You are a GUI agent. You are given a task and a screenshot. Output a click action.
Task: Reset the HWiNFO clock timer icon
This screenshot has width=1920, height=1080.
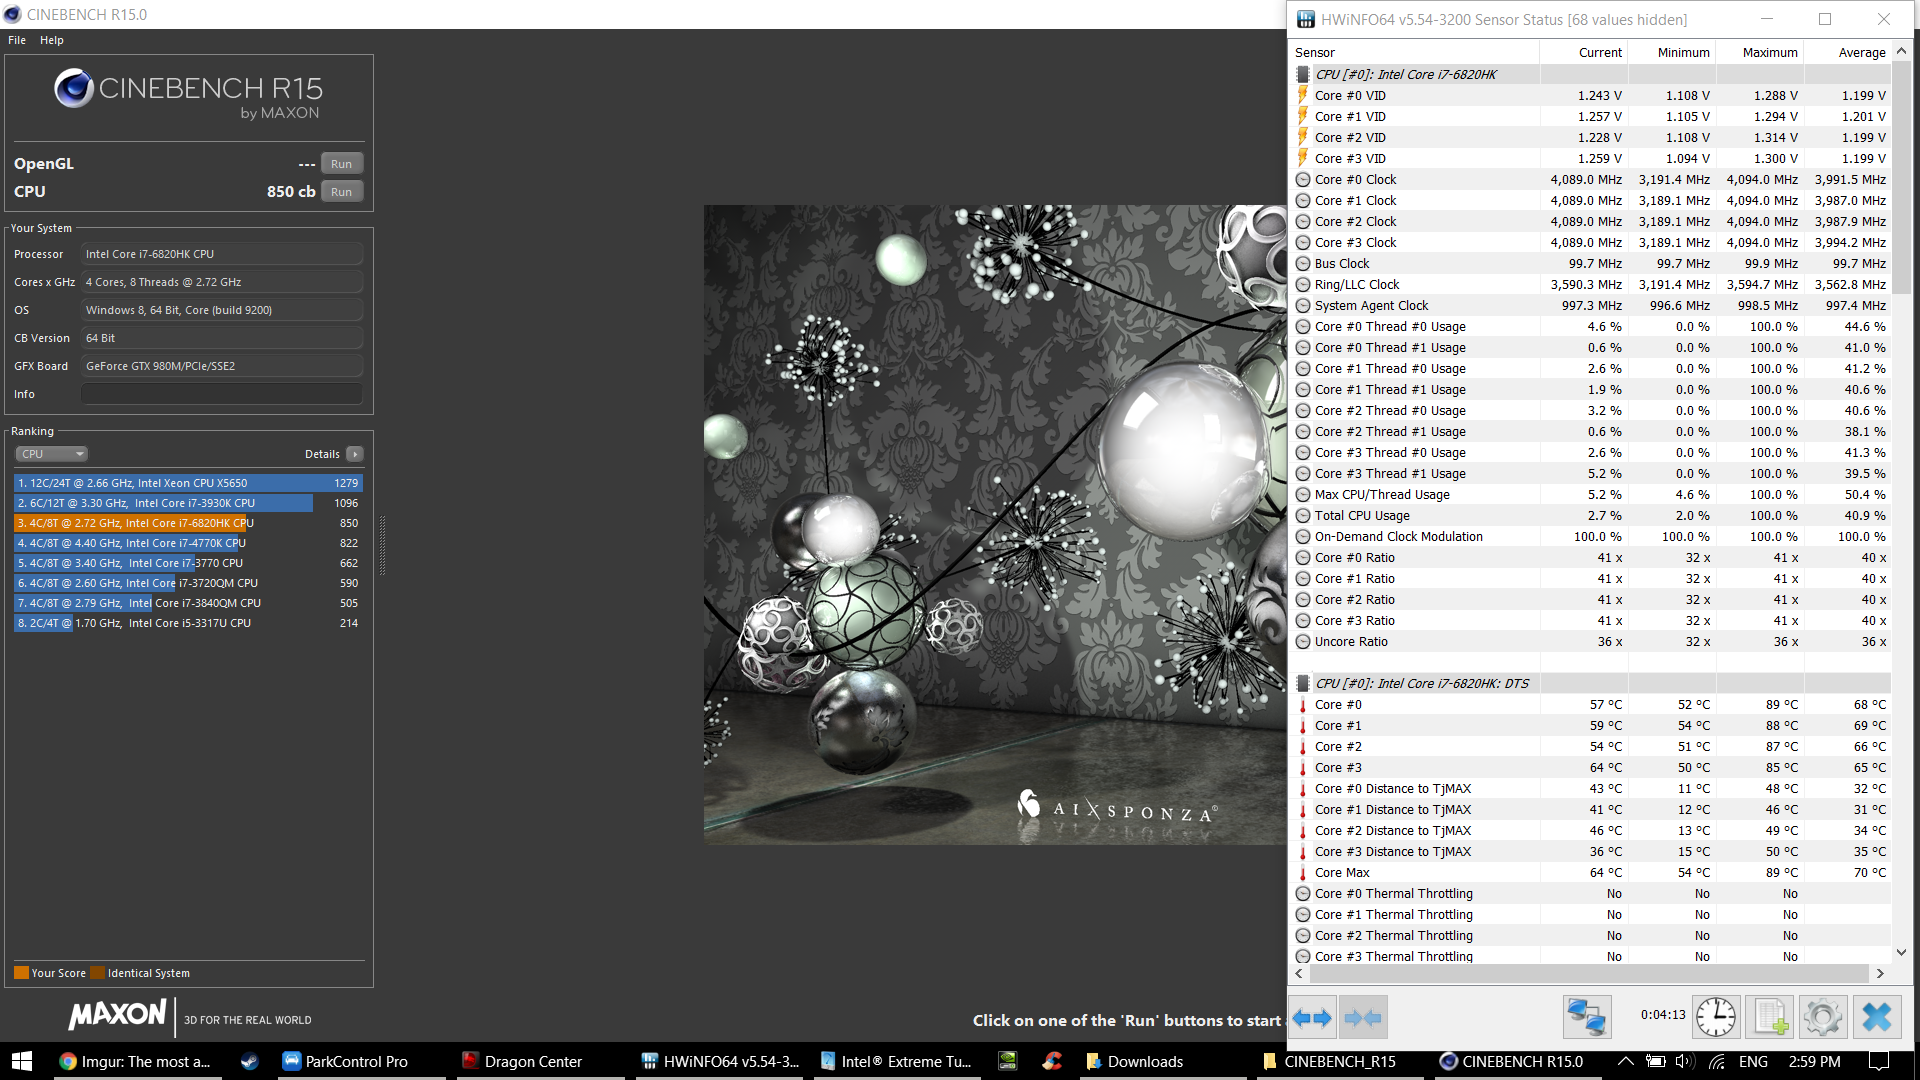[x=1716, y=1018]
